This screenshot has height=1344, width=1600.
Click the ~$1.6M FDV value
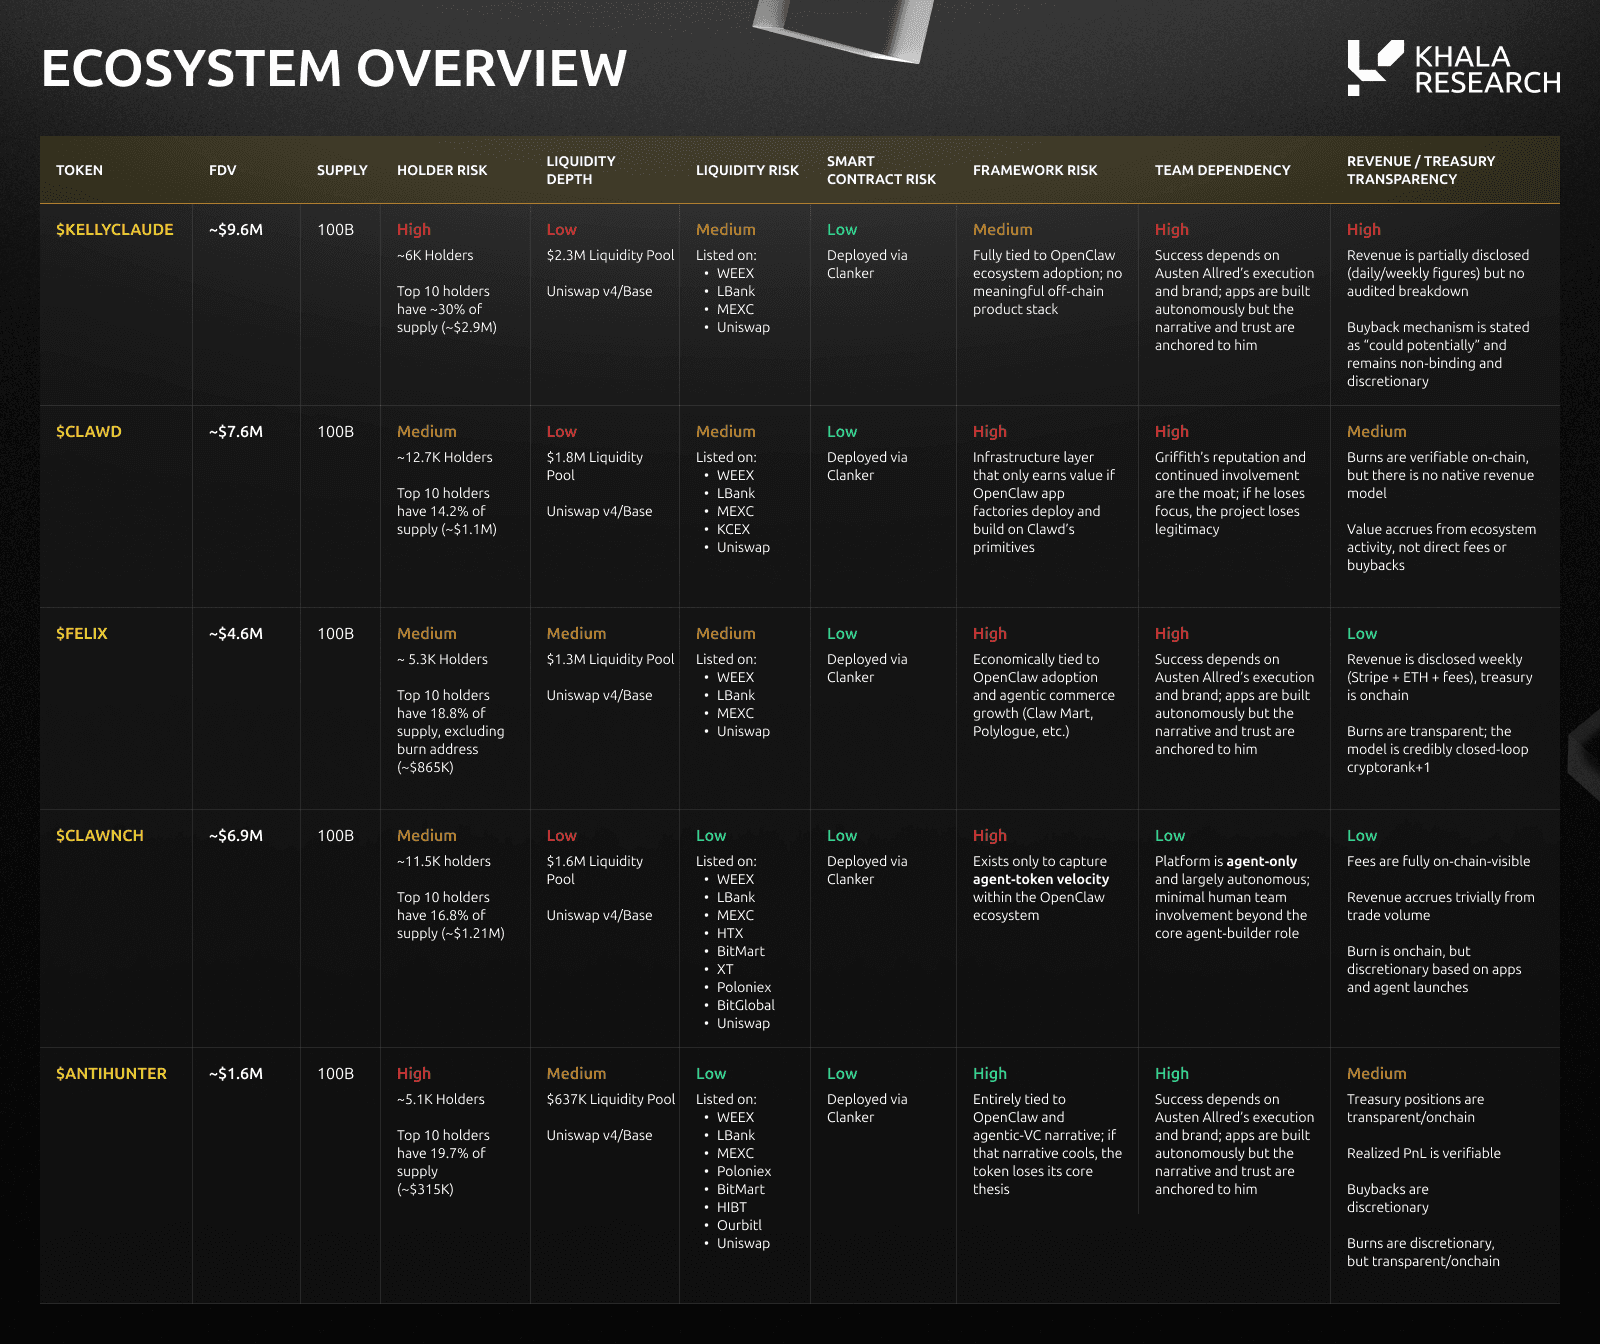pos(236,1073)
